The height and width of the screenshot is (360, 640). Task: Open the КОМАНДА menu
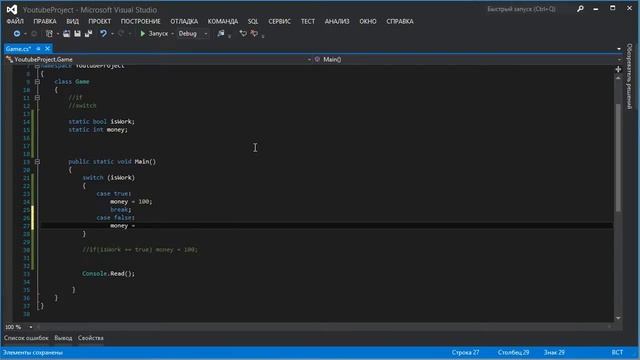(223, 21)
